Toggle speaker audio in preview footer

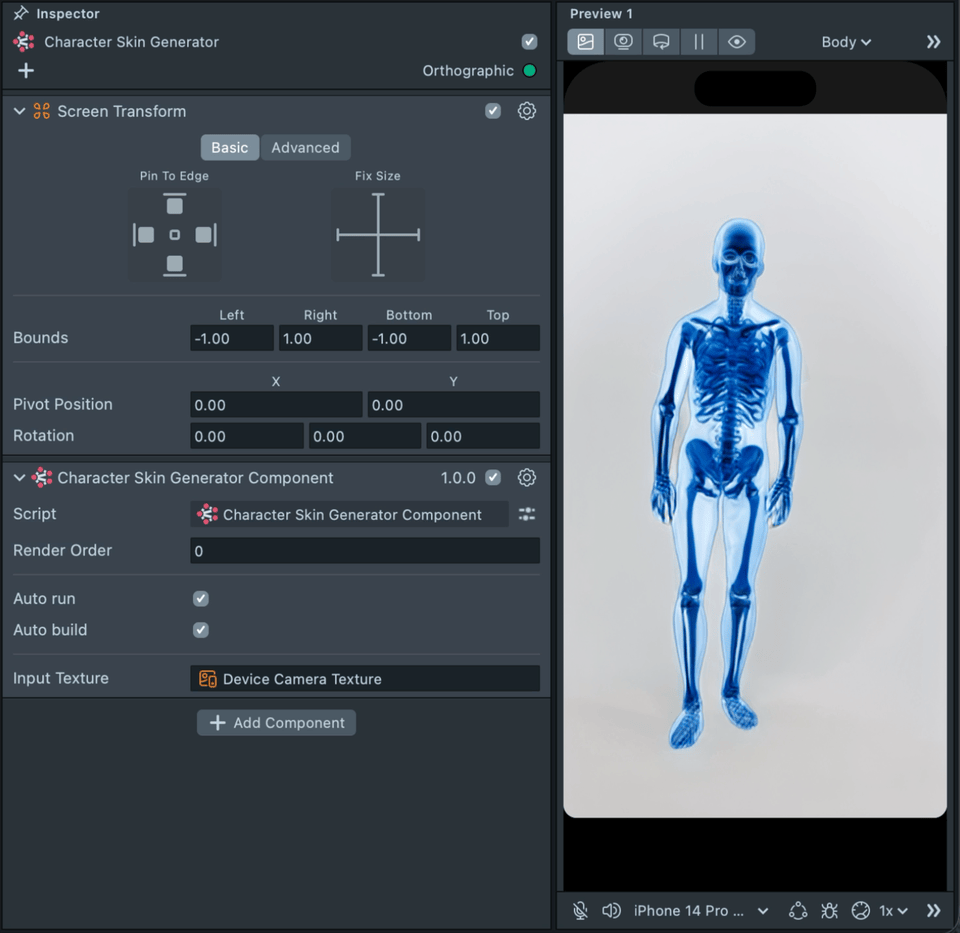point(611,911)
